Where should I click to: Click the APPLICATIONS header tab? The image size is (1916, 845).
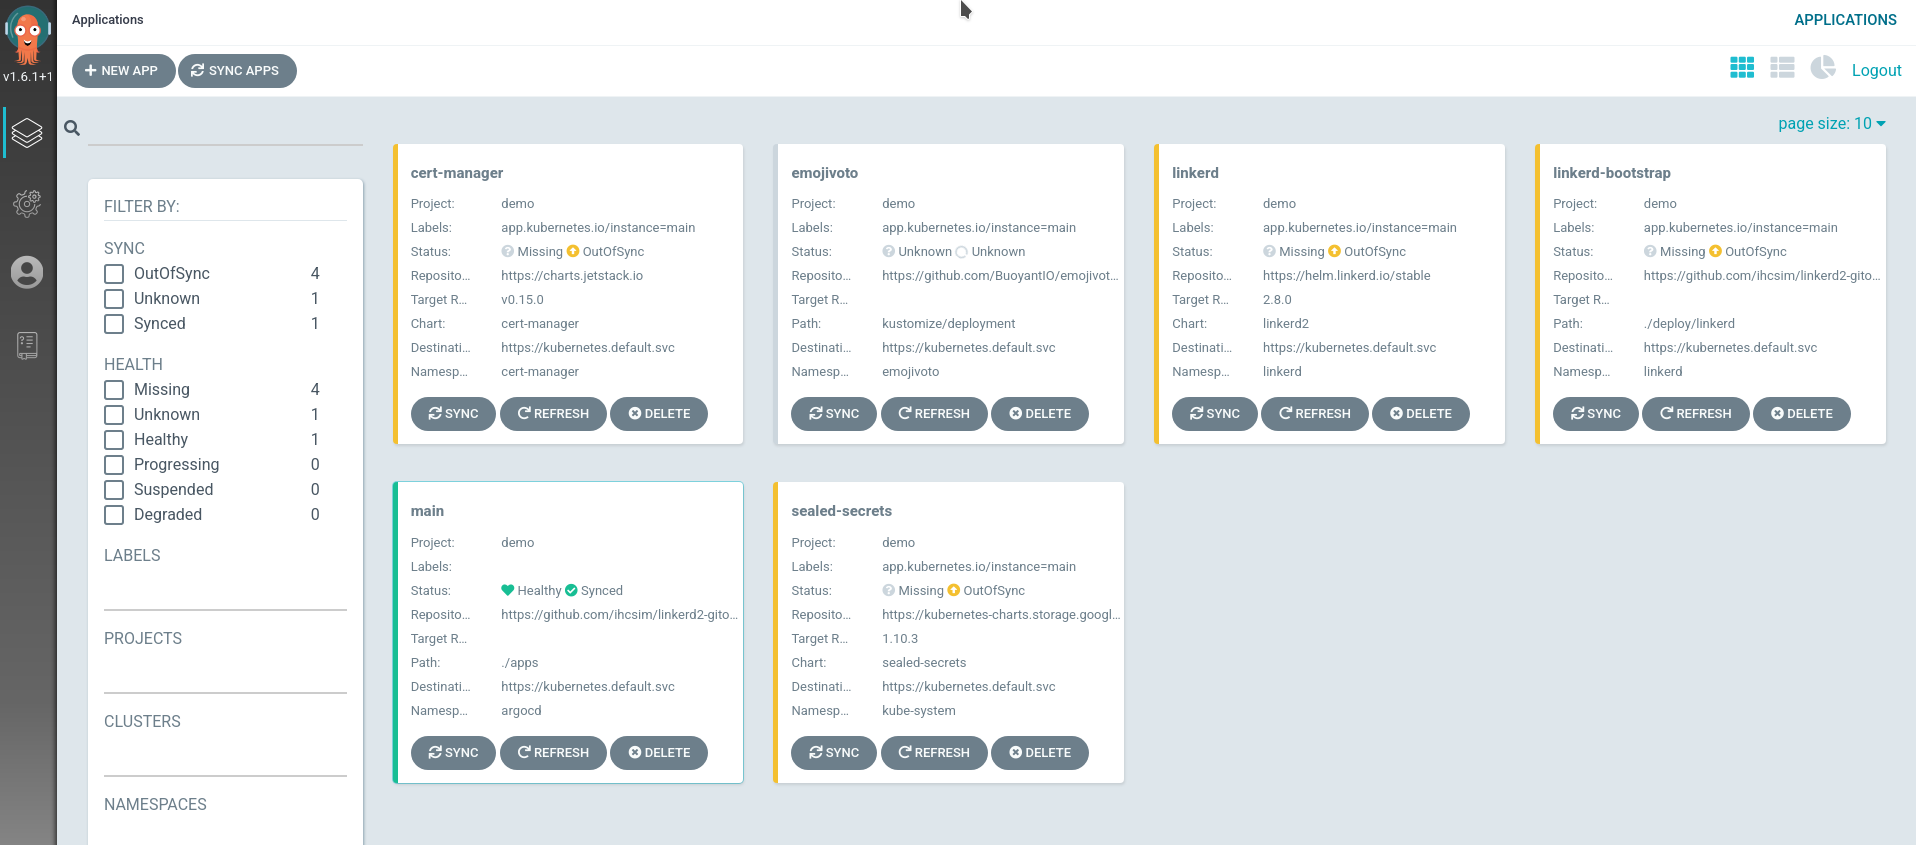pos(1844,20)
